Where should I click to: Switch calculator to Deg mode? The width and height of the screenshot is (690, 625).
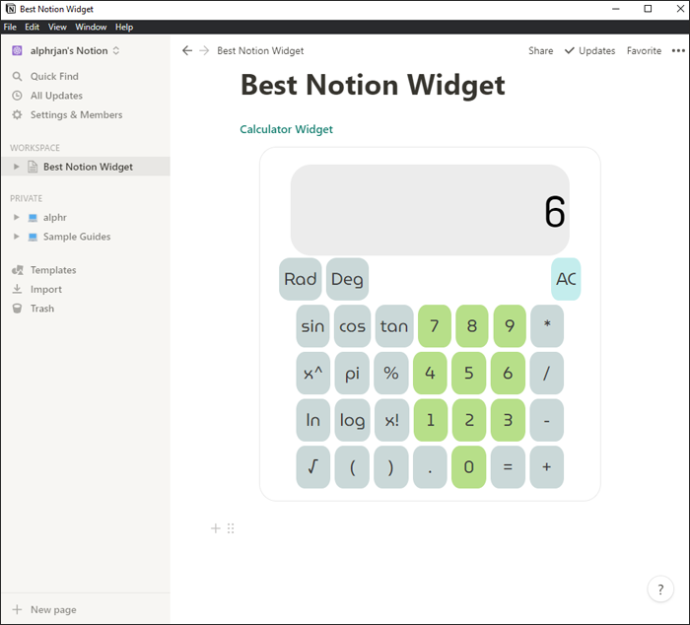(347, 279)
